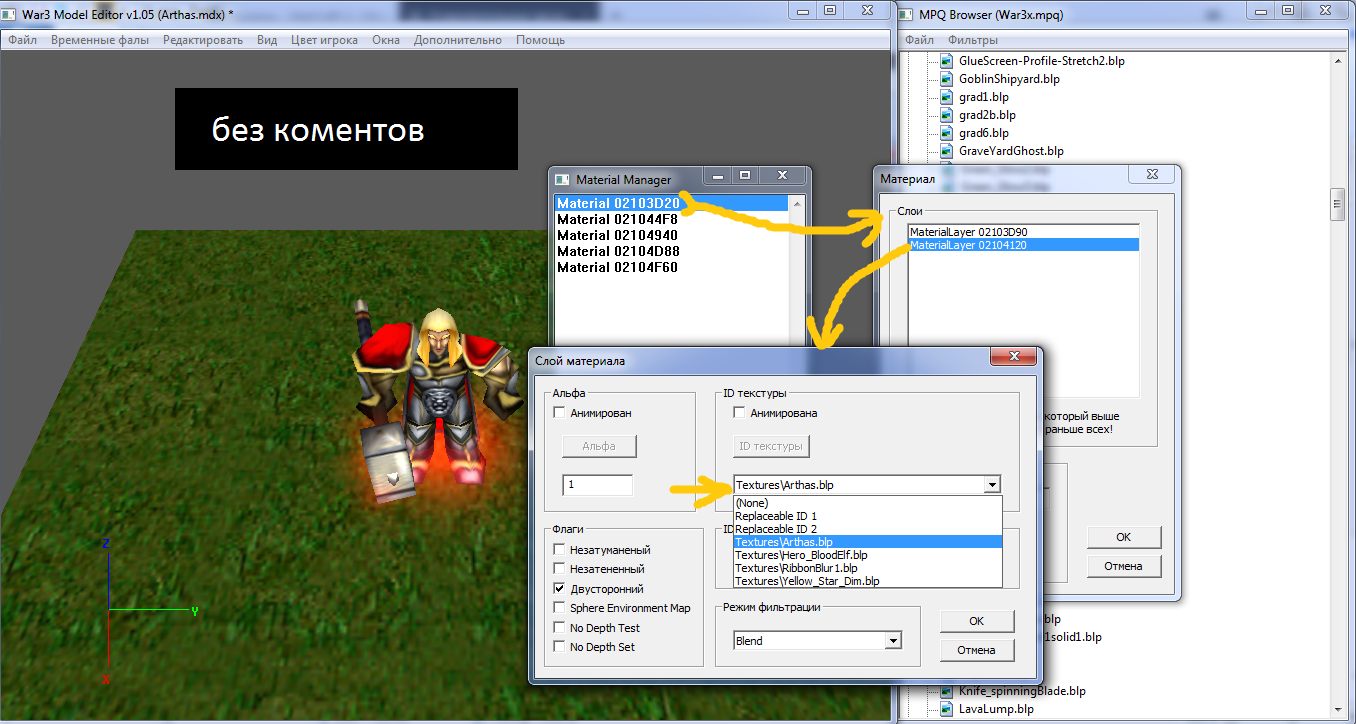The height and width of the screenshot is (724, 1356).
Task: Toggle the ID текстуры Анимирована checkbox
Action: [739, 412]
